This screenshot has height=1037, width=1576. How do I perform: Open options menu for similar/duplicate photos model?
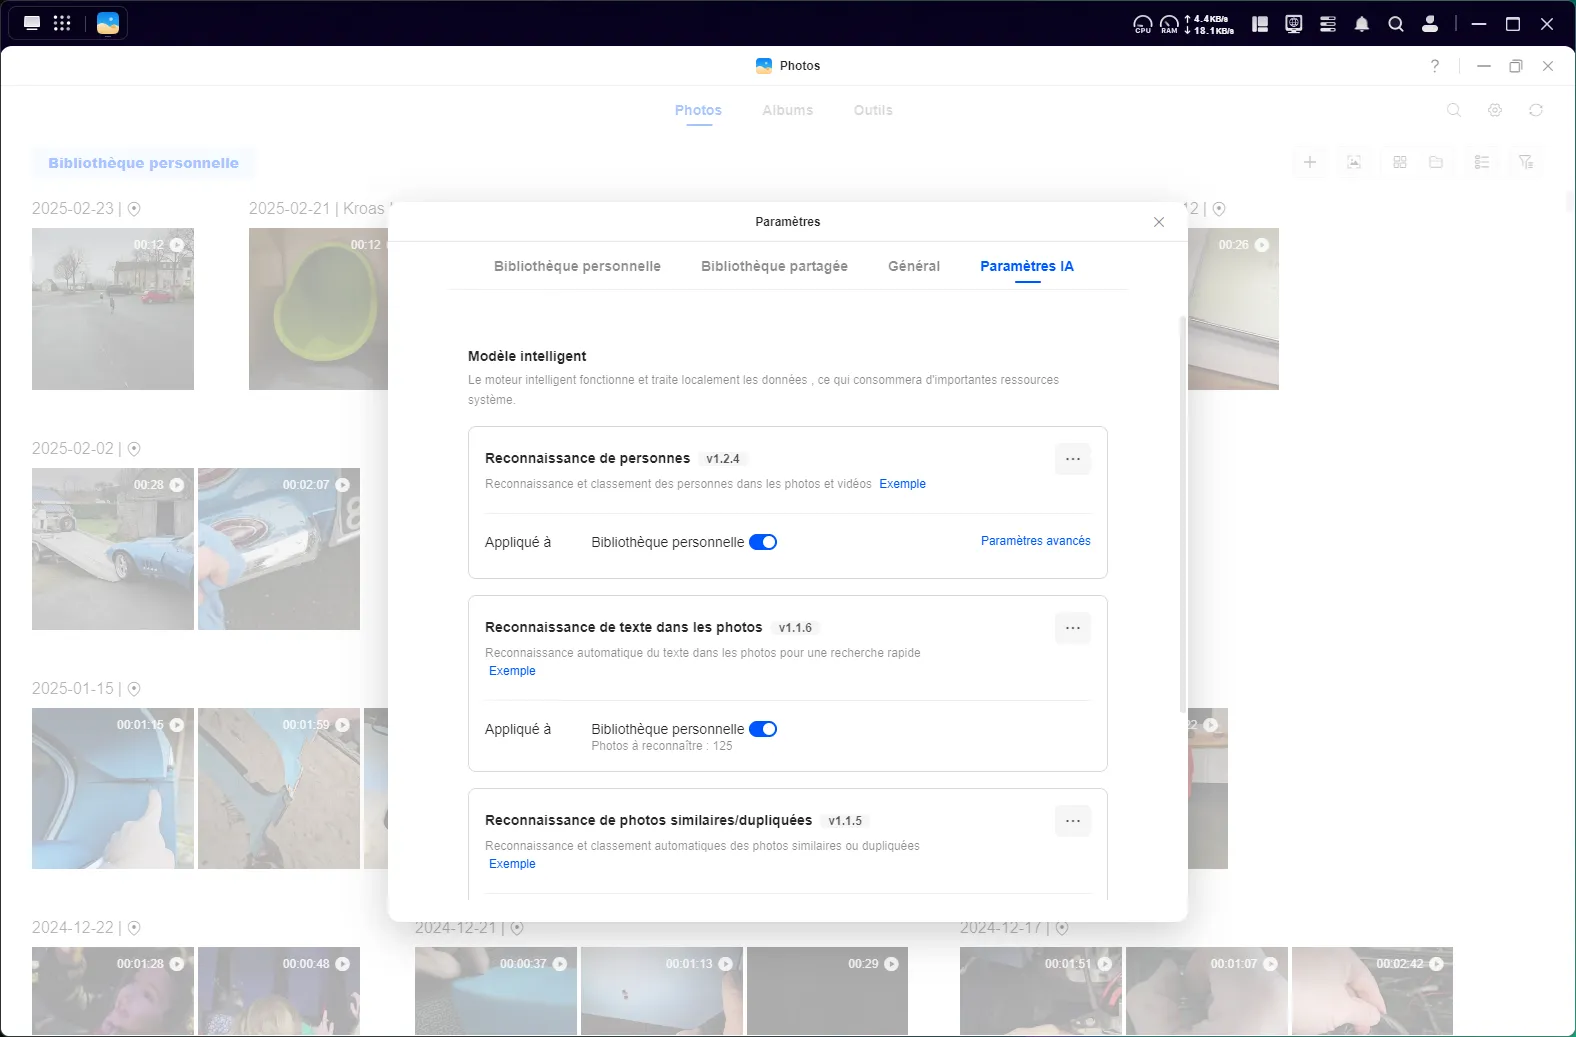tap(1072, 821)
